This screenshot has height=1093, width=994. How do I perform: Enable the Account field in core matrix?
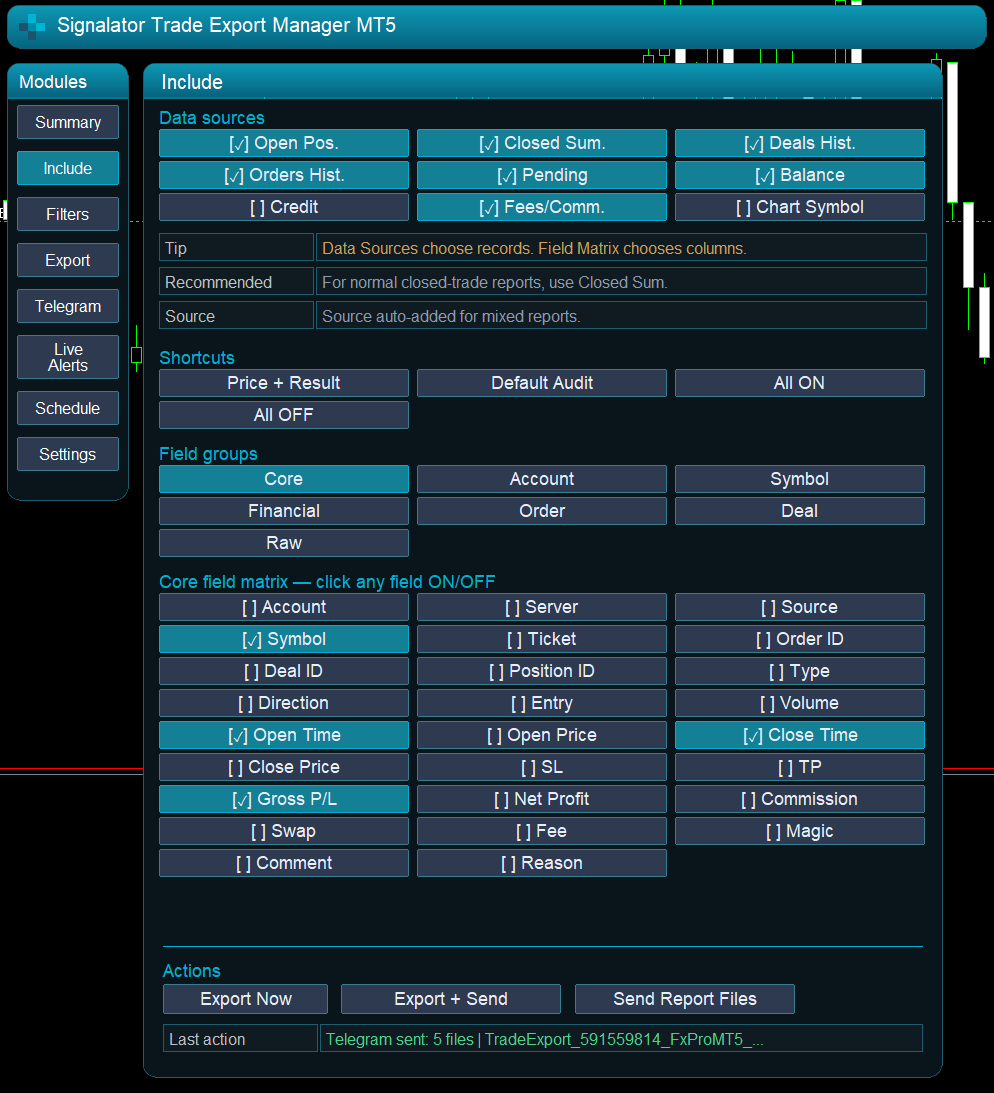[284, 607]
